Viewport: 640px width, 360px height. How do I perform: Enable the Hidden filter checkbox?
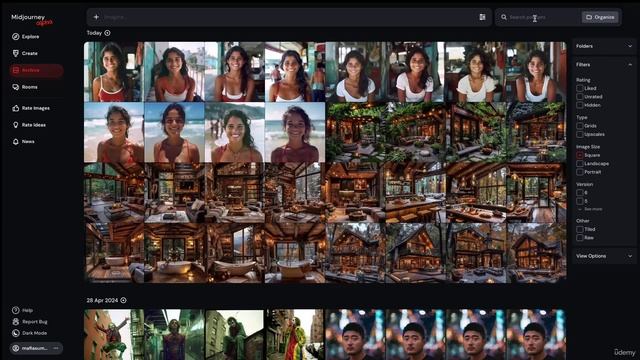pos(580,105)
